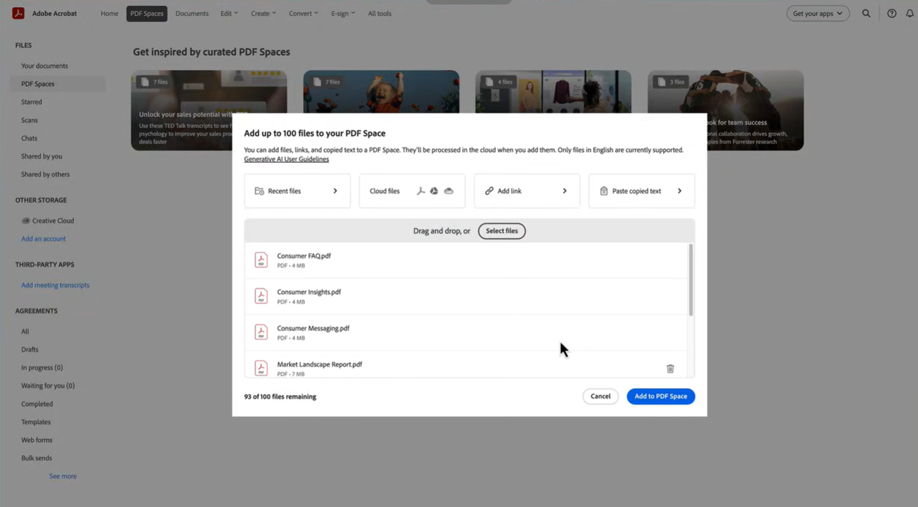Image resolution: width=918 pixels, height=507 pixels.
Task: Click the Consumer FAQ.pdf file icon
Action: click(x=261, y=260)
